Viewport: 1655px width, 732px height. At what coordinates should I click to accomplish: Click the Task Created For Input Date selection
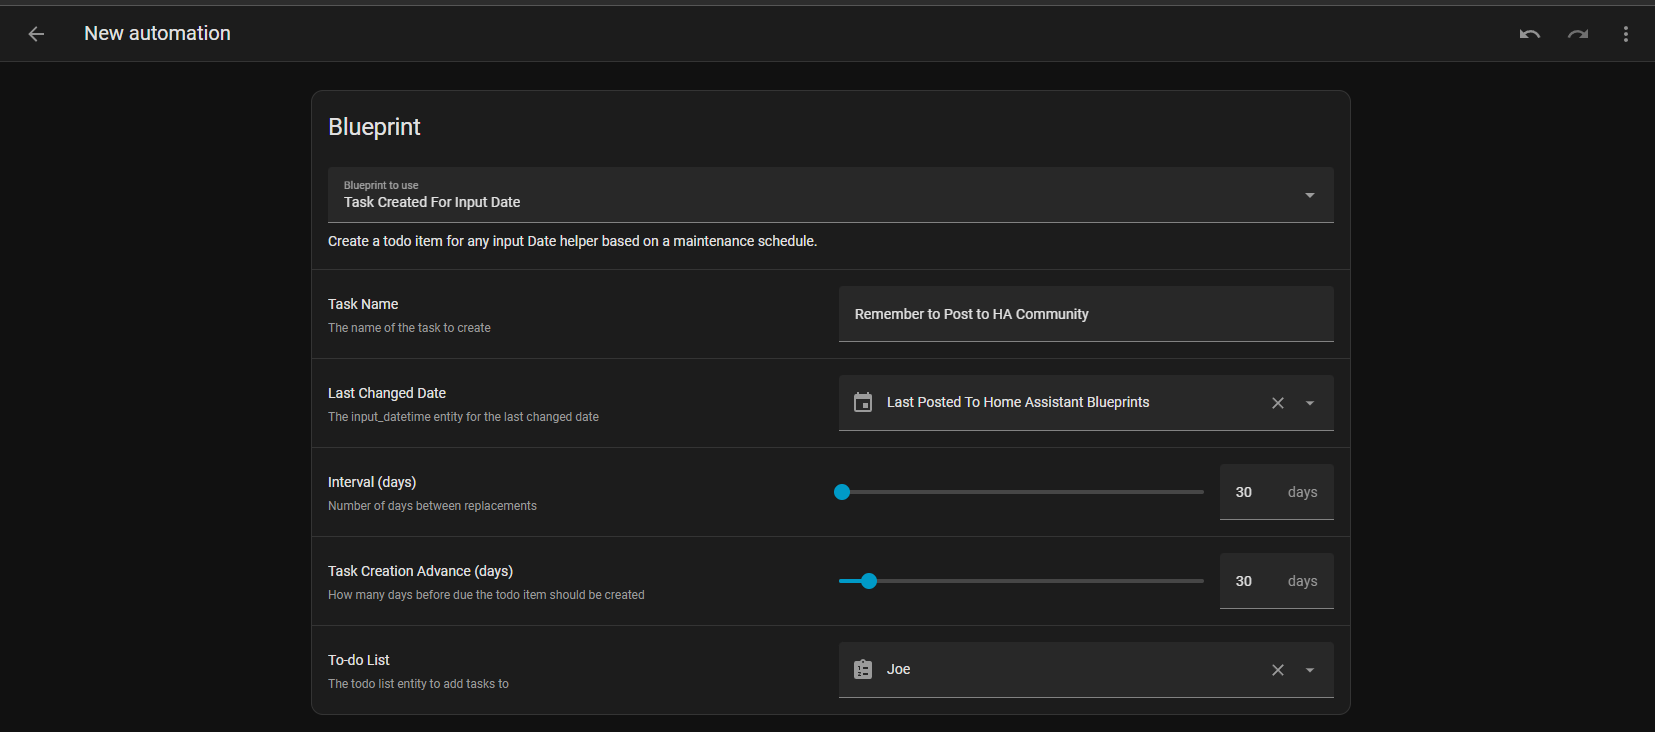[432, 202]
